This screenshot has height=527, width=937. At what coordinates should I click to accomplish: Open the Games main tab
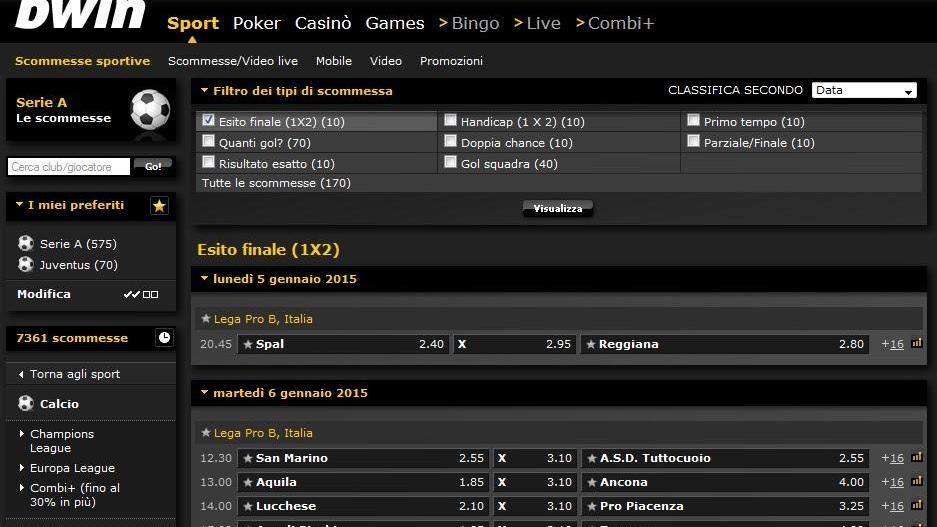point(395,23)
